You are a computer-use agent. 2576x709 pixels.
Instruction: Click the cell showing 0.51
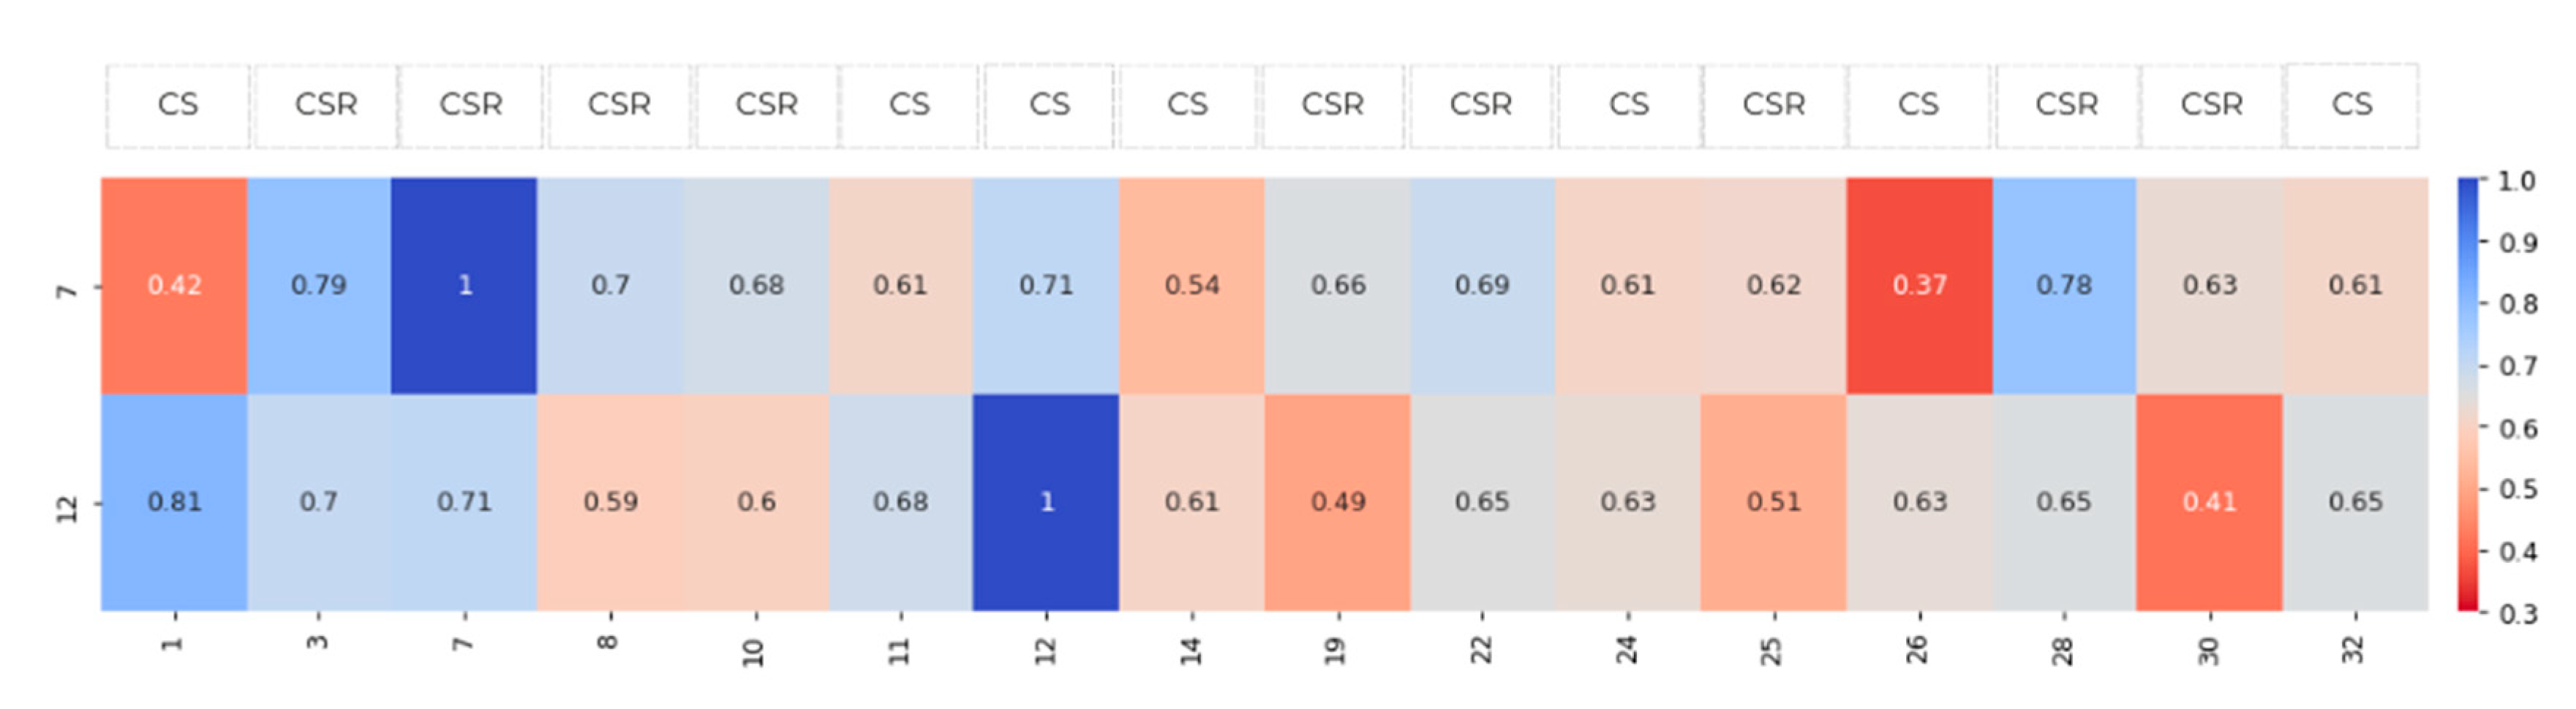click(x=1773, y=501)
